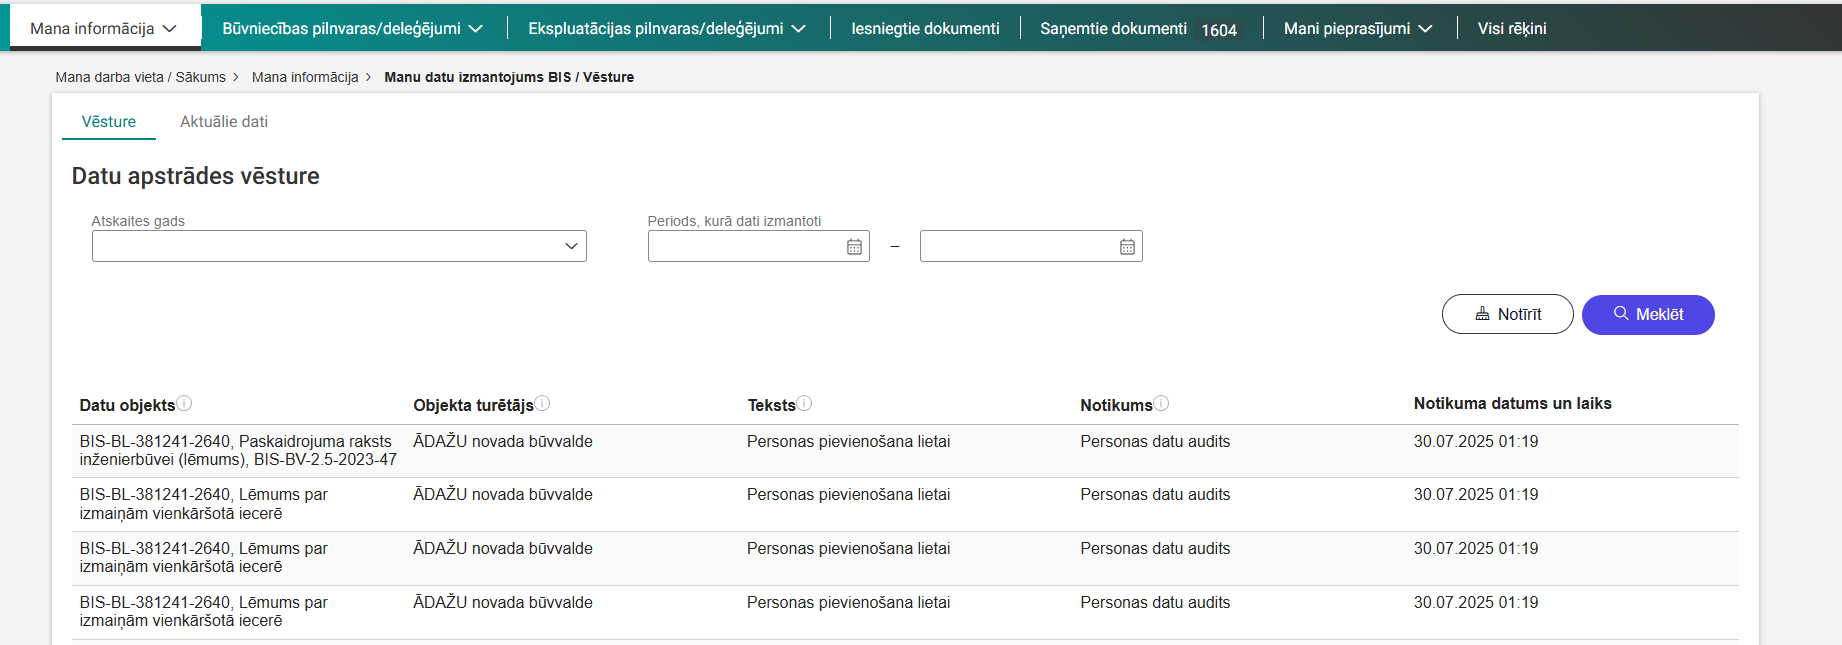Select the Vēsture tab

click(x=109, y=121)
